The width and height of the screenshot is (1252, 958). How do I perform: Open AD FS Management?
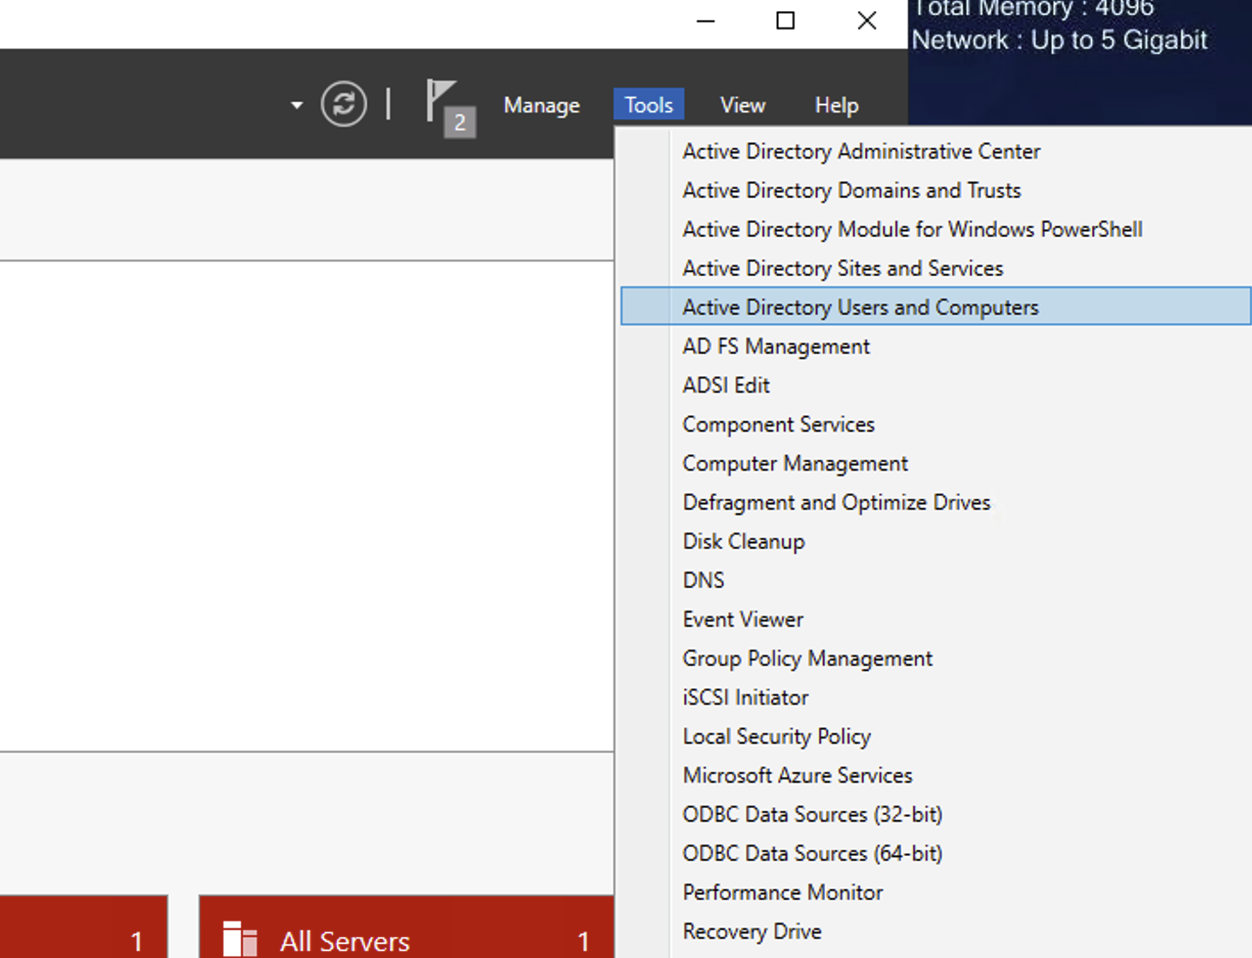pos(936,346)
